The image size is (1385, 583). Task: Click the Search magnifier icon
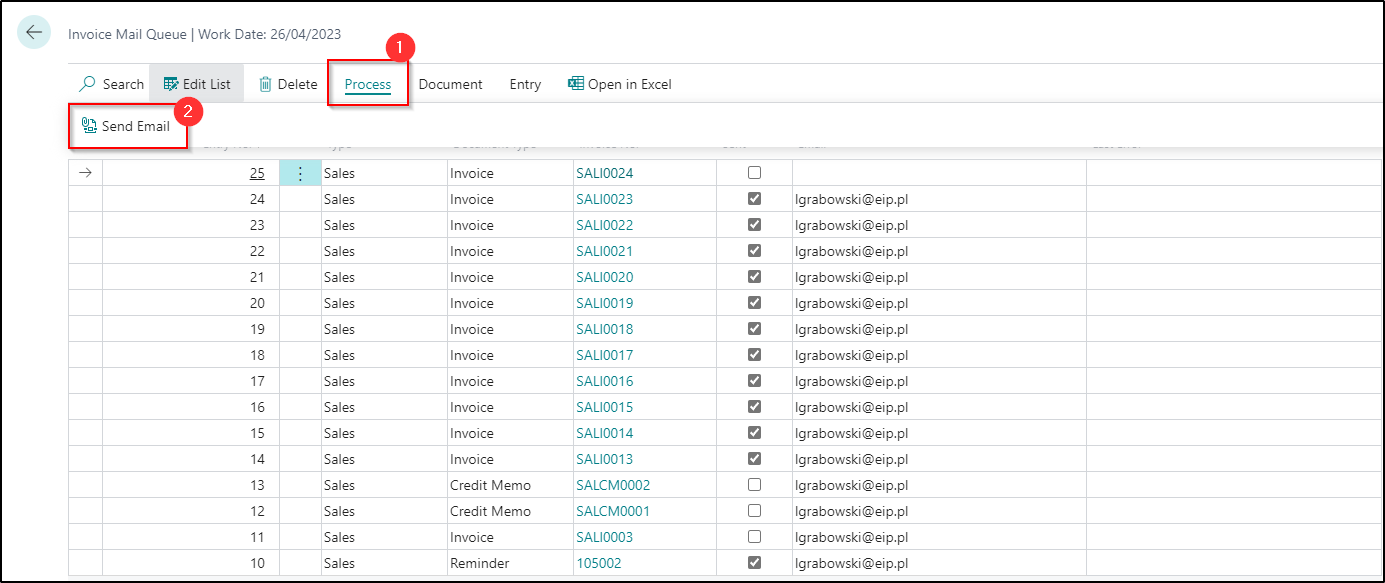(88, 84)
